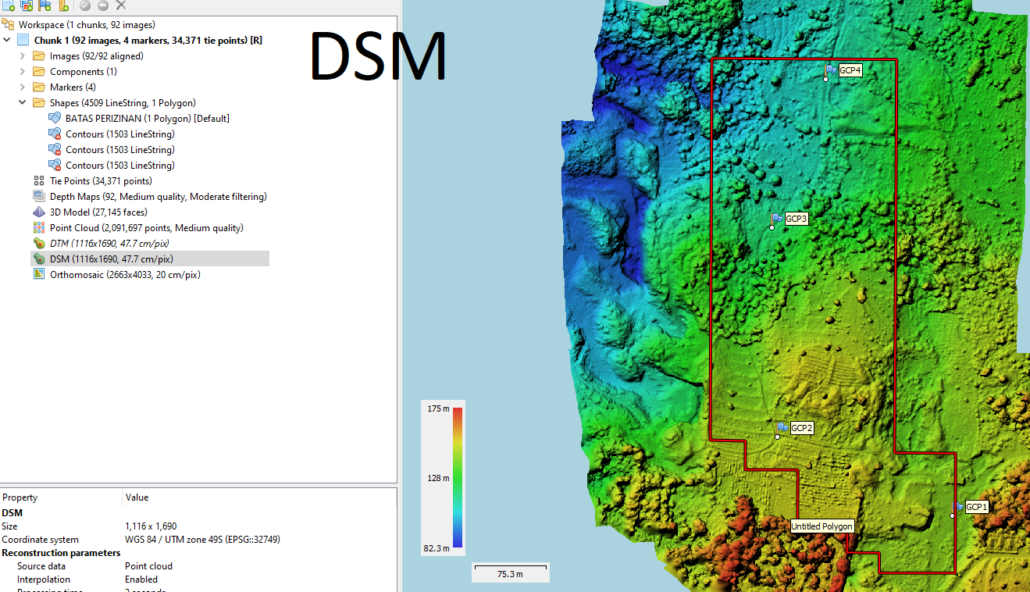Click the Depth Maps icon
Screen dimensions: 1030x592
39,196
